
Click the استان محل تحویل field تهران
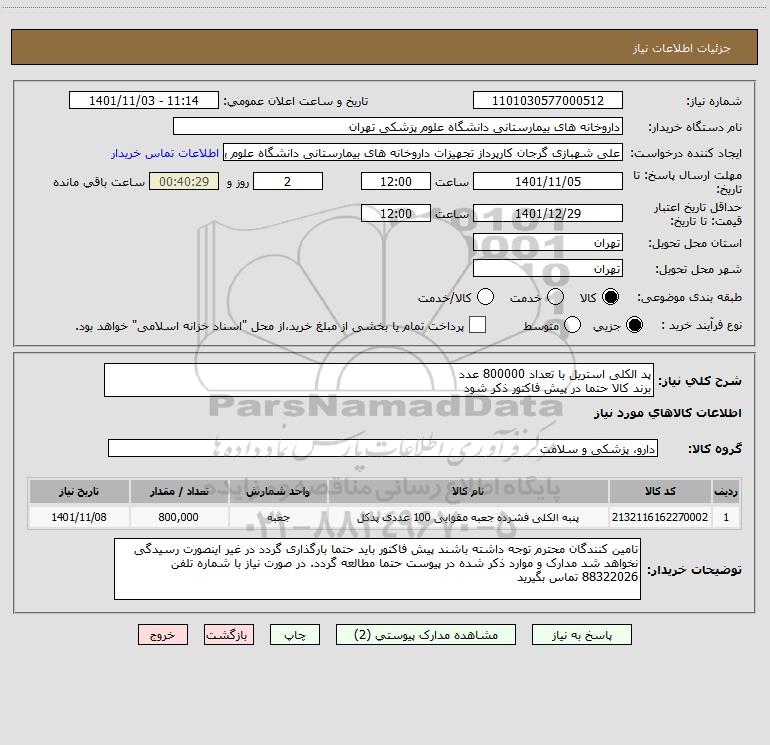[x=548, y=243]
